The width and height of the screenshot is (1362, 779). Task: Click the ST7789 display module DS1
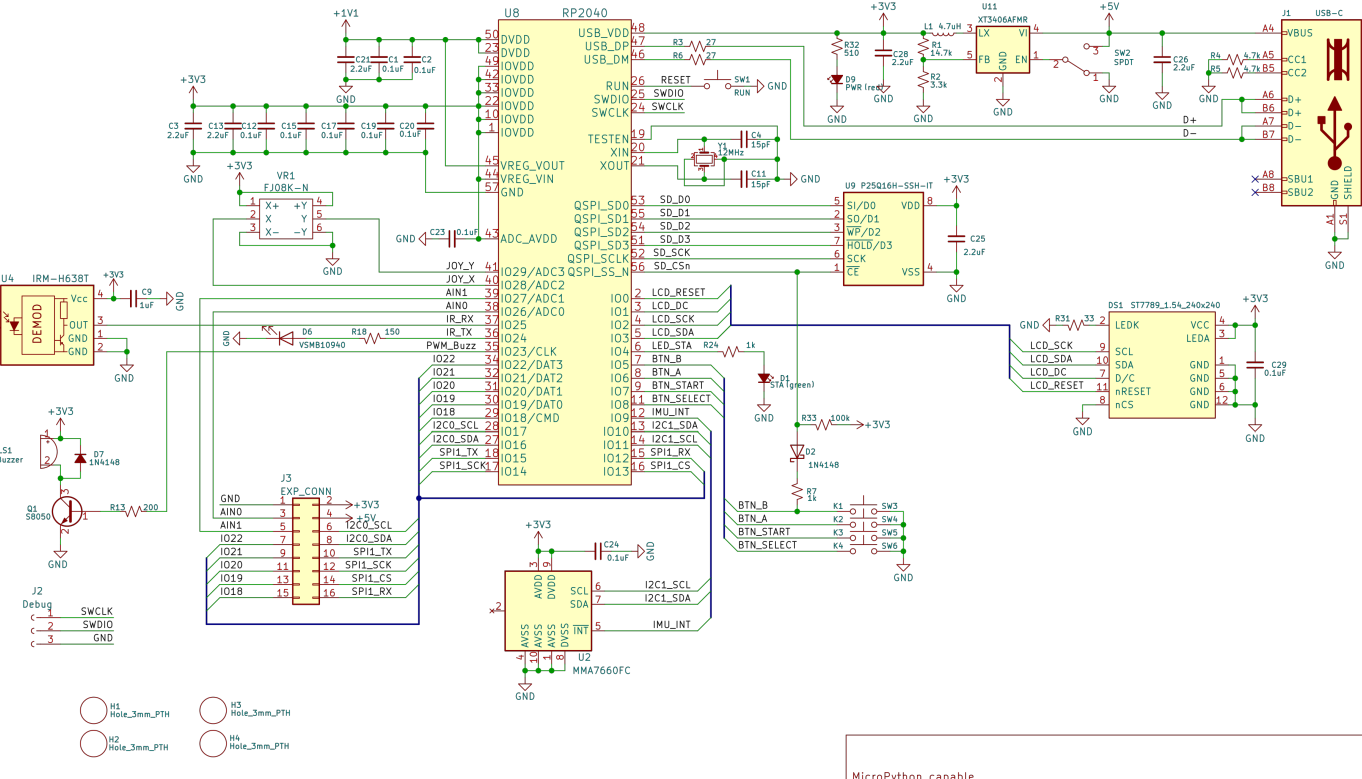point(1161,364)
